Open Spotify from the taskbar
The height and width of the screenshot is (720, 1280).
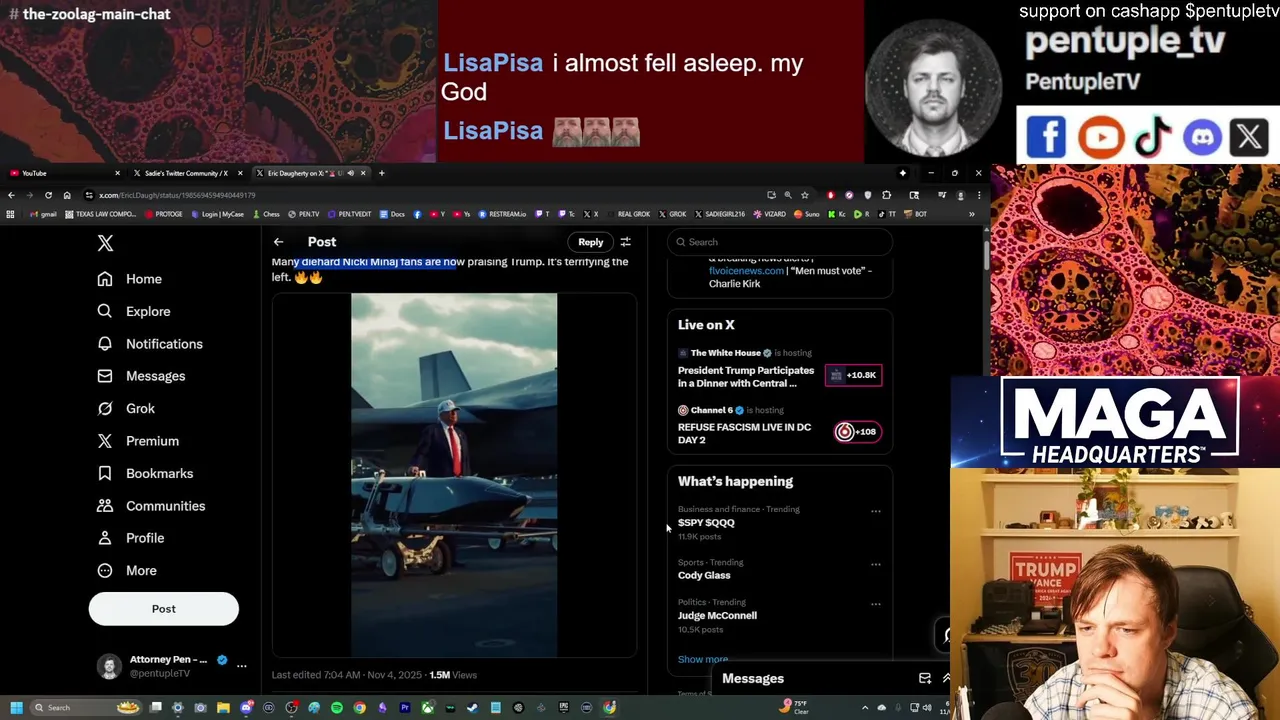(x=337, y=708)
